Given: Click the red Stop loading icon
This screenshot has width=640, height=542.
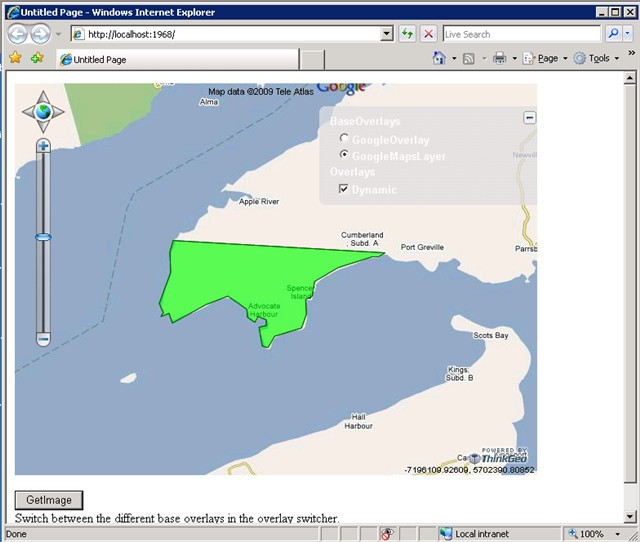Looking at the screenshot, I should pos(428,34).
